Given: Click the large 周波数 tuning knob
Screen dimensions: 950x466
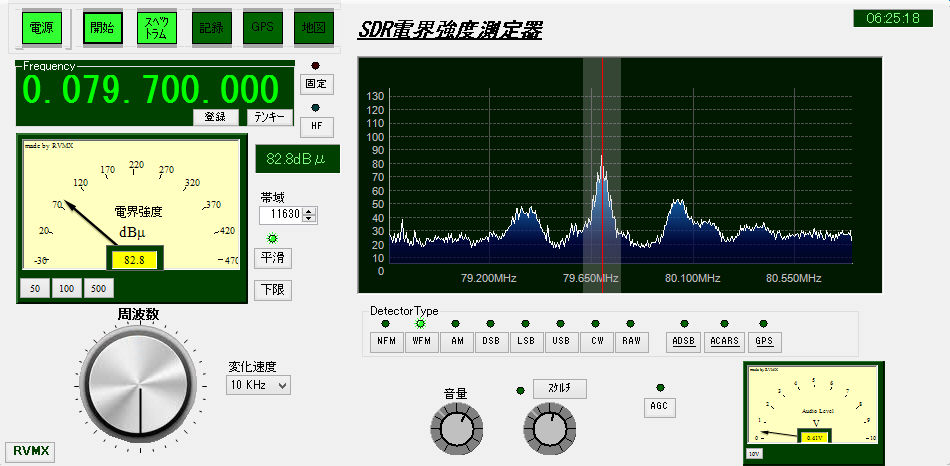Looking at the screenshot, I should [140, 381].
